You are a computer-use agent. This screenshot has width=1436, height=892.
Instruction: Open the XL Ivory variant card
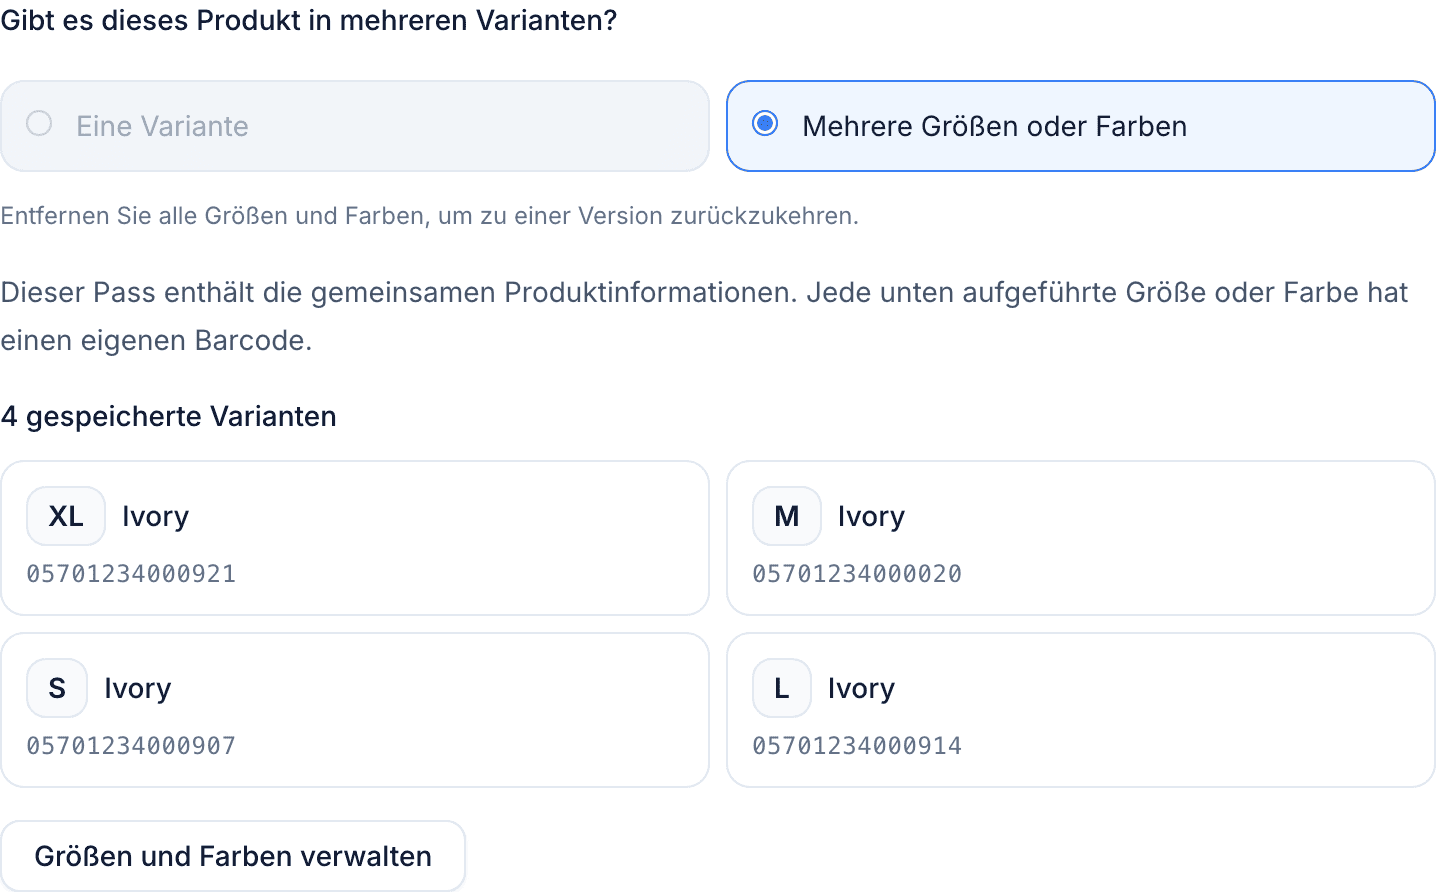pos(355,538)
